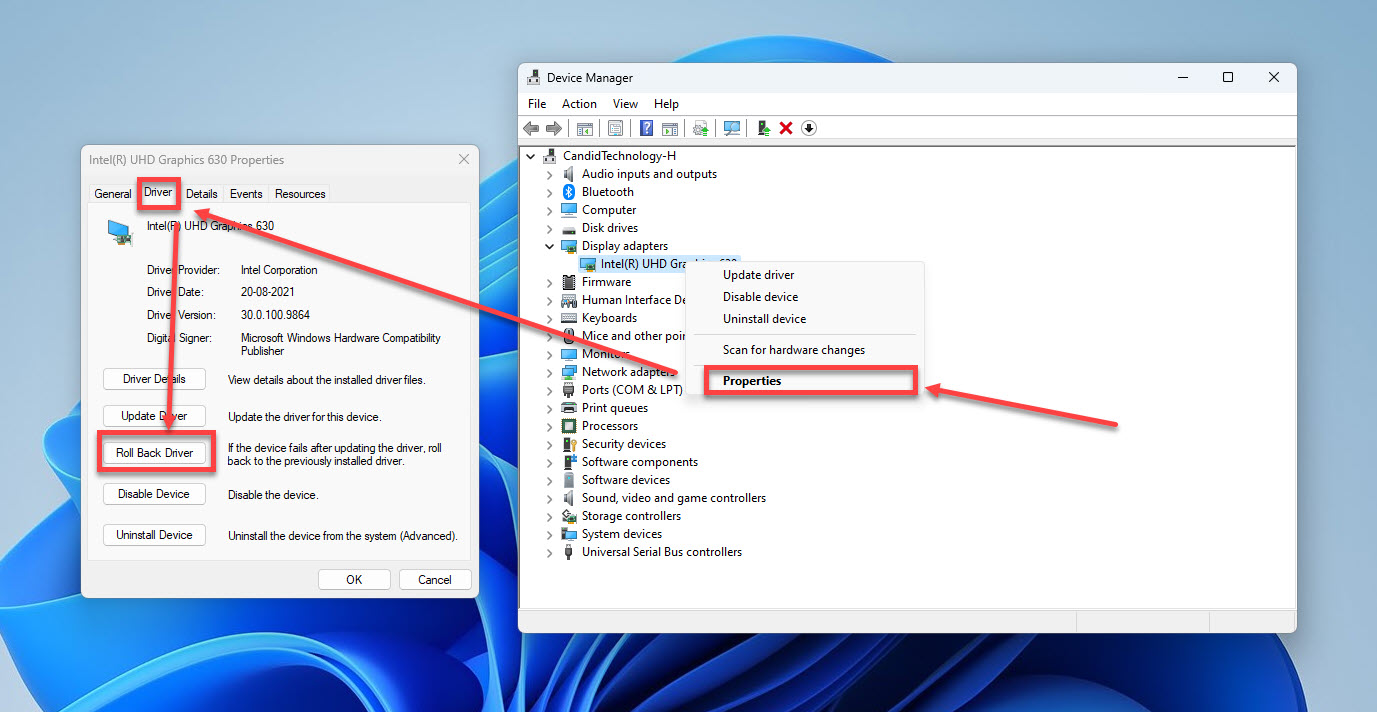1377x712 pixels.
Task: Expand the Print queues node
Action: tap(549, 408)
